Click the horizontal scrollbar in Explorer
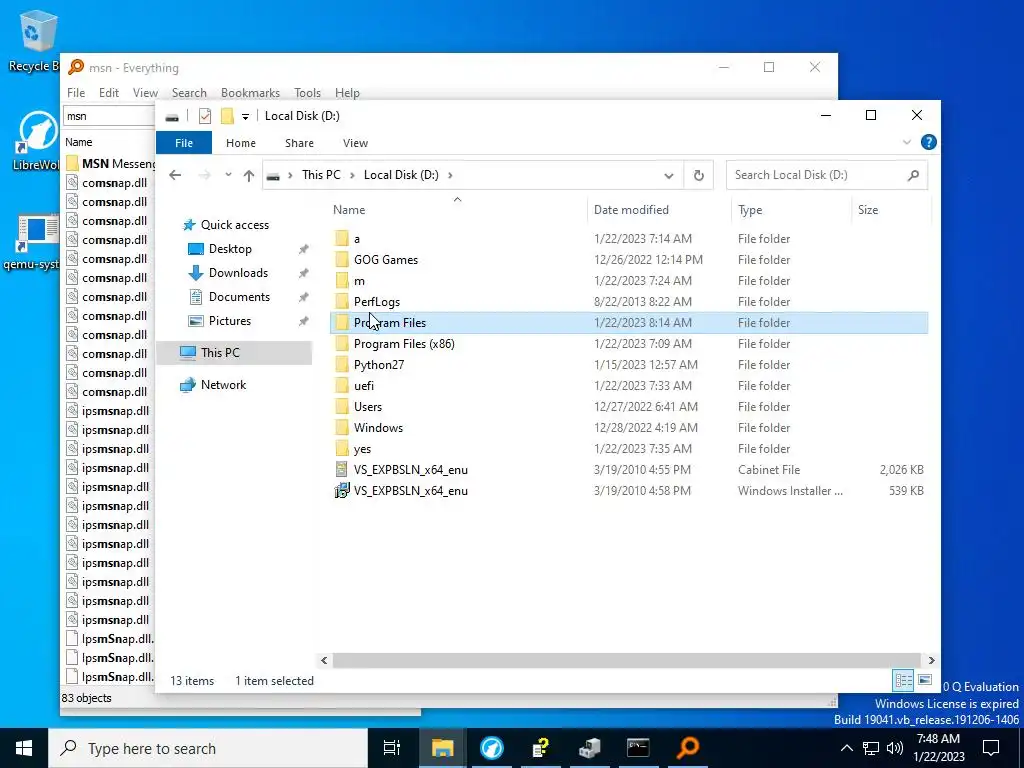This screenshot has width=1024, height=768. (626, 660)
